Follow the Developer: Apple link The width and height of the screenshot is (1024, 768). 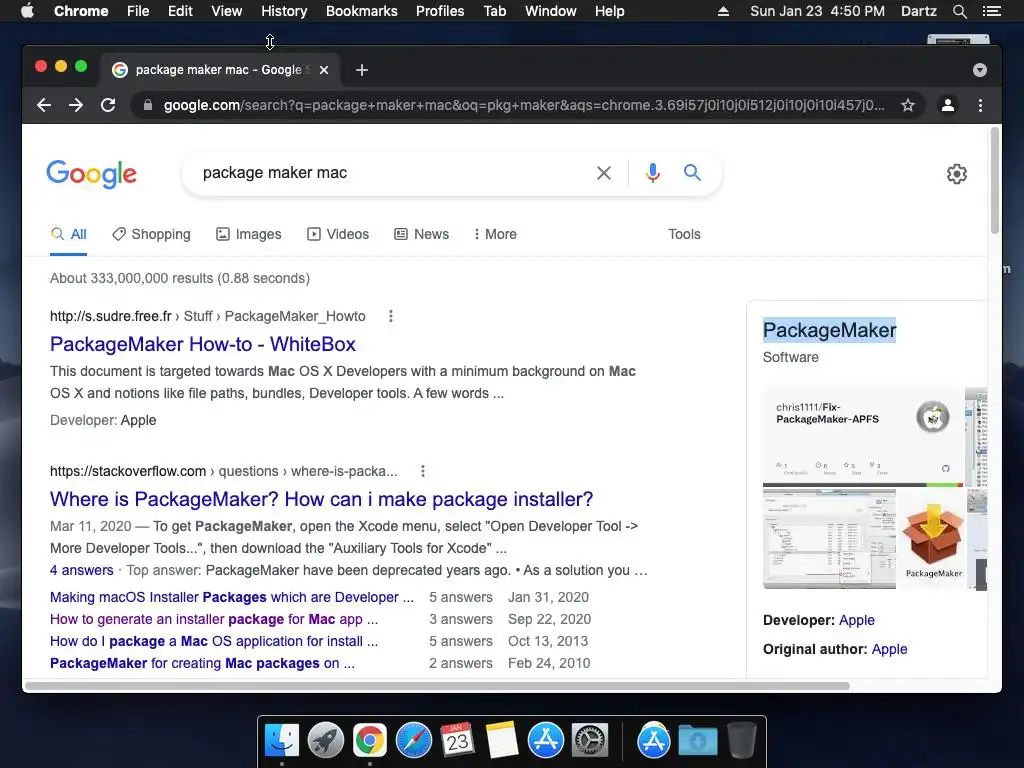(856, 620)
